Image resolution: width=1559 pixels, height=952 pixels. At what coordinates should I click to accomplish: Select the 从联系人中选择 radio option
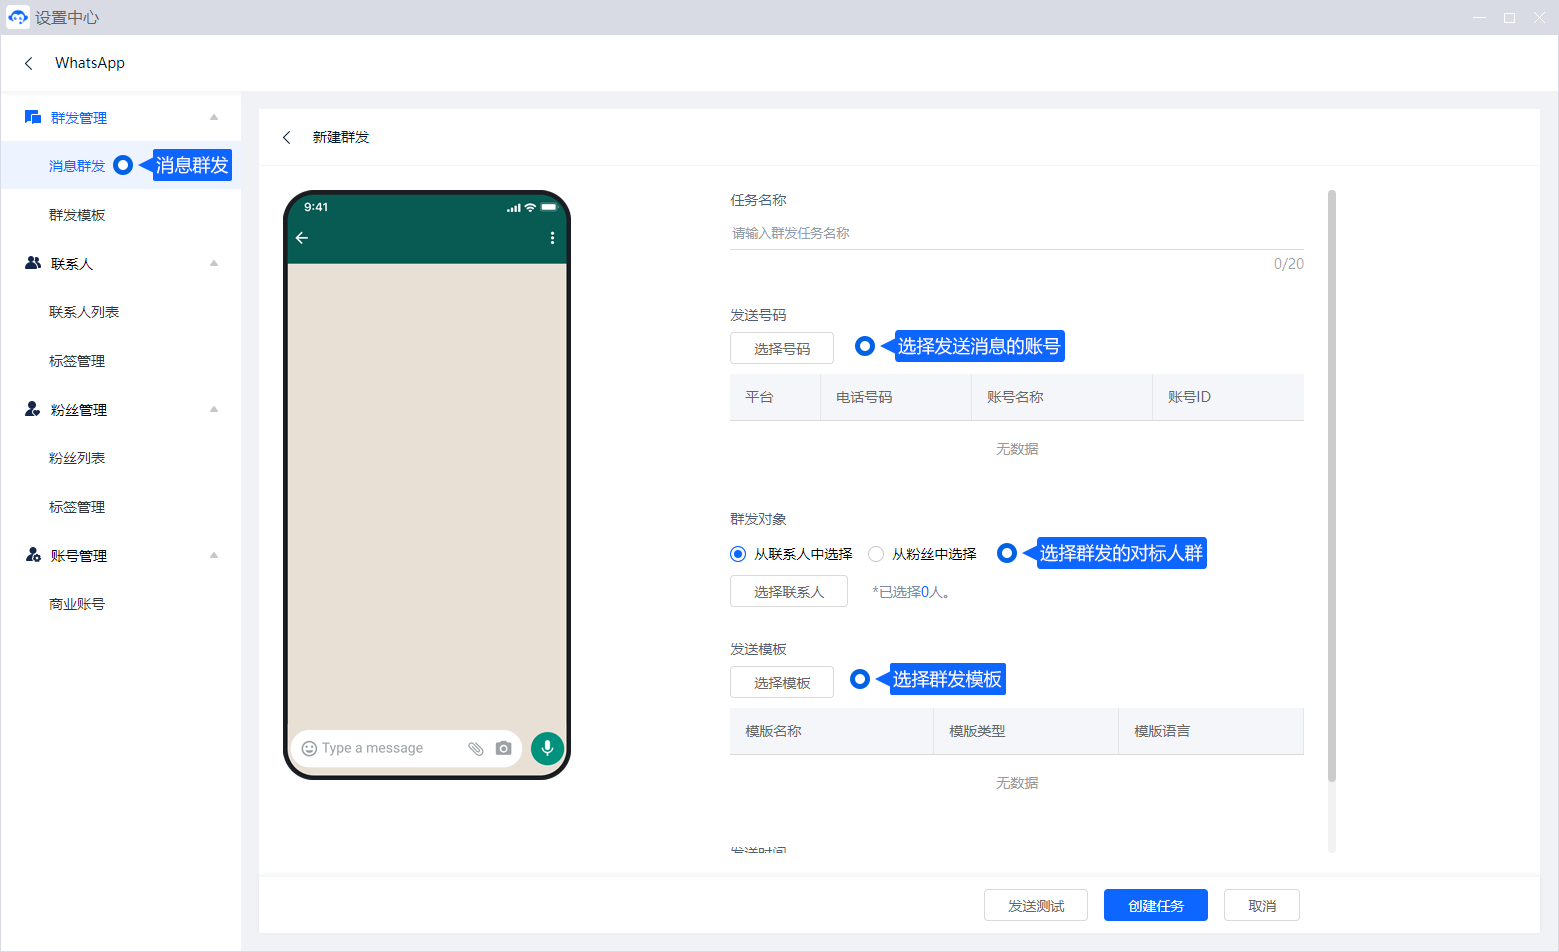(x=738, y=554)
